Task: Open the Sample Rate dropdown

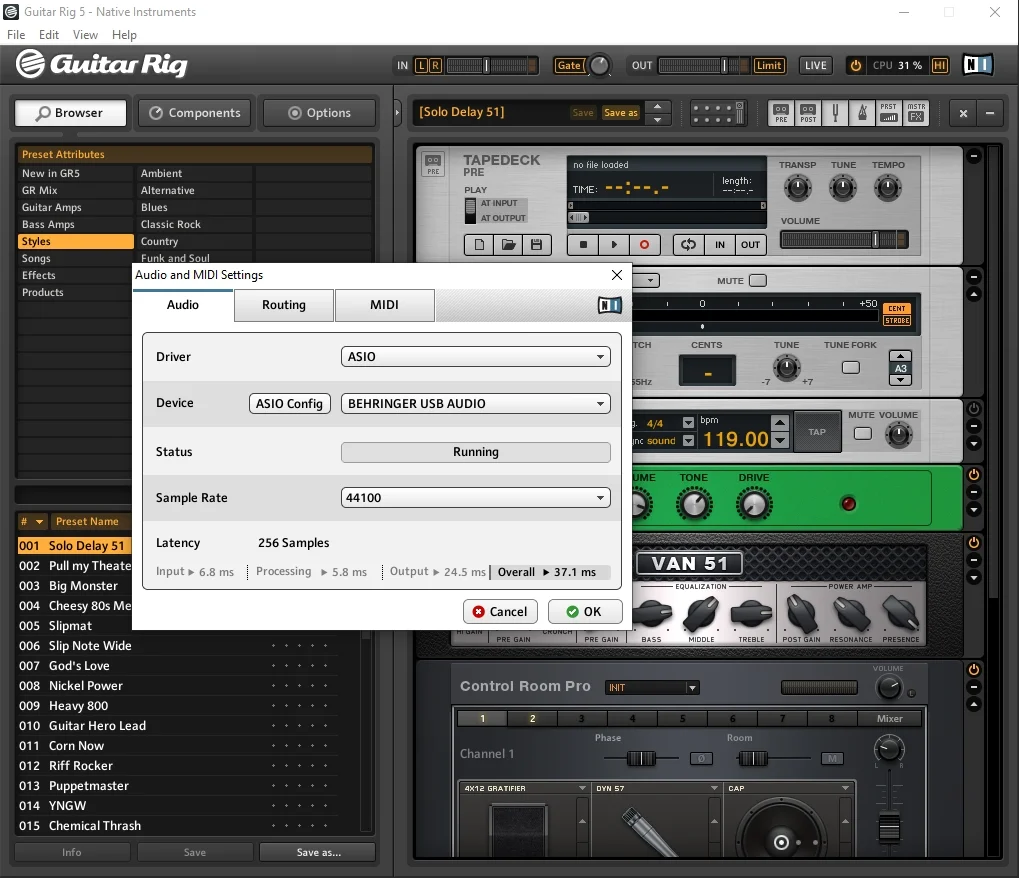Action: click(x=476, y=498)
